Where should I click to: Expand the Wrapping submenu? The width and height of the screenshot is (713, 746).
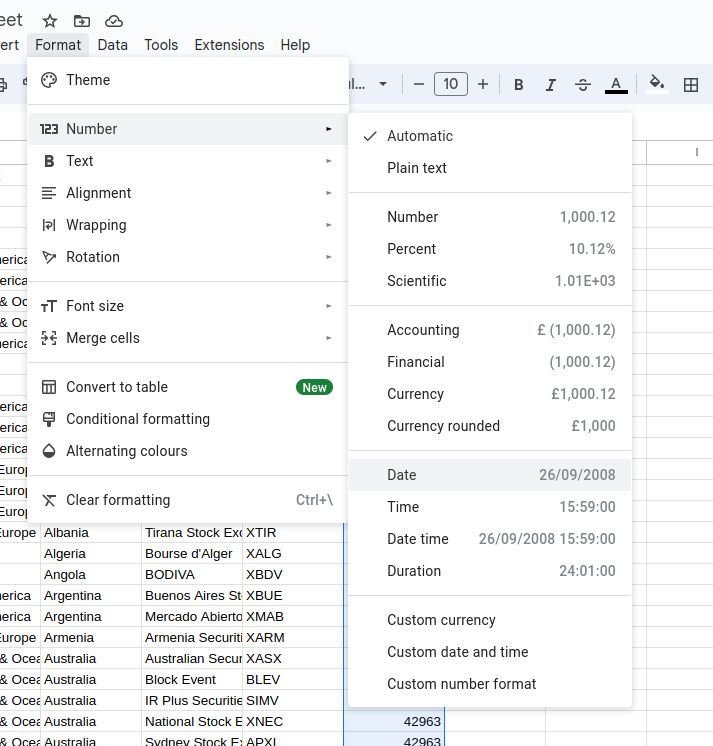point(188,225)
